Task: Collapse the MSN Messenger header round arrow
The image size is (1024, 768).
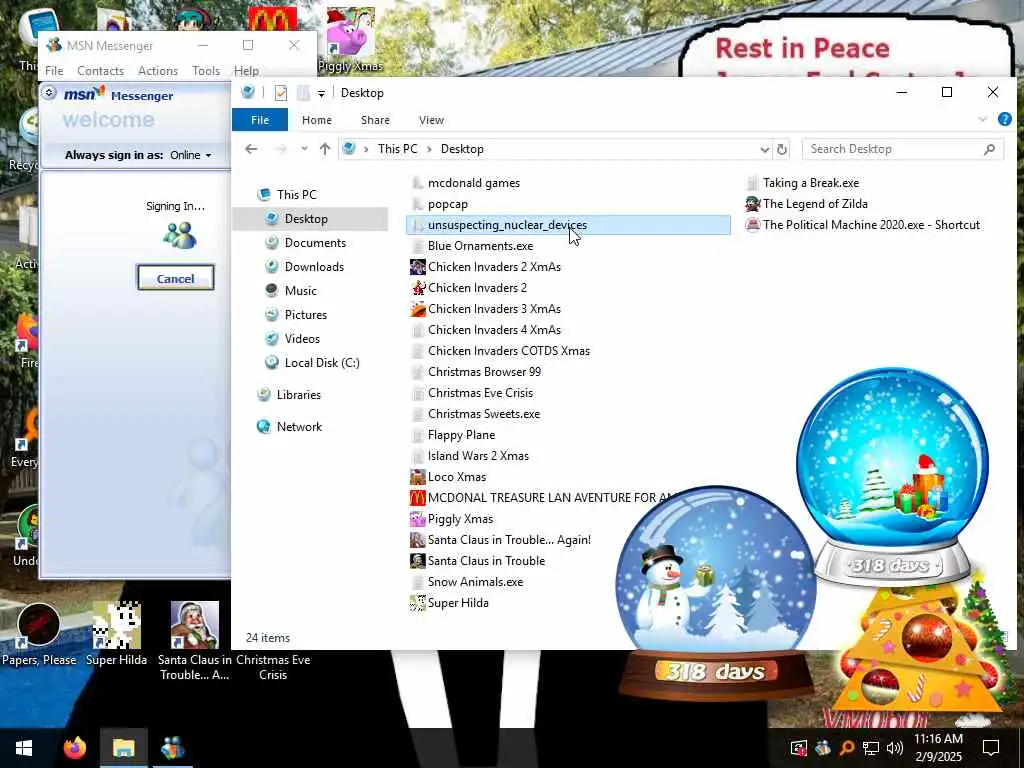Action: coord(49,93)
